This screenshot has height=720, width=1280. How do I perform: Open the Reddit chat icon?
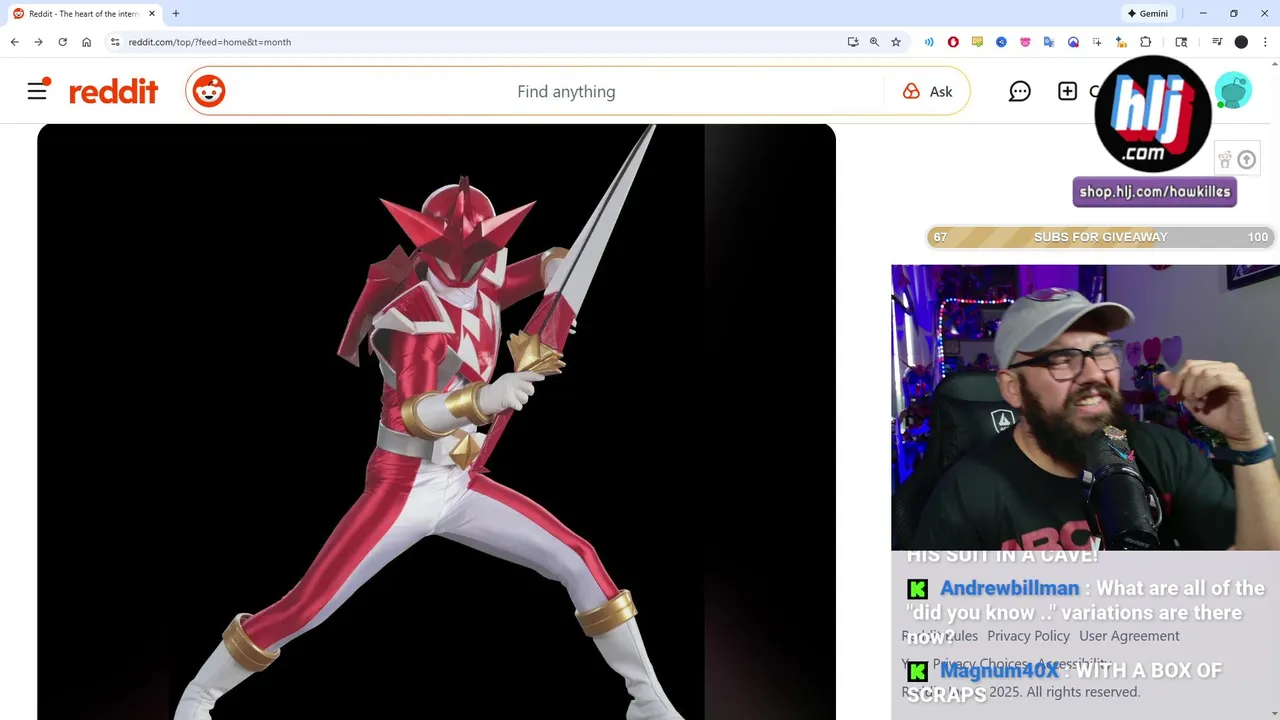[x=1020, y=91]
